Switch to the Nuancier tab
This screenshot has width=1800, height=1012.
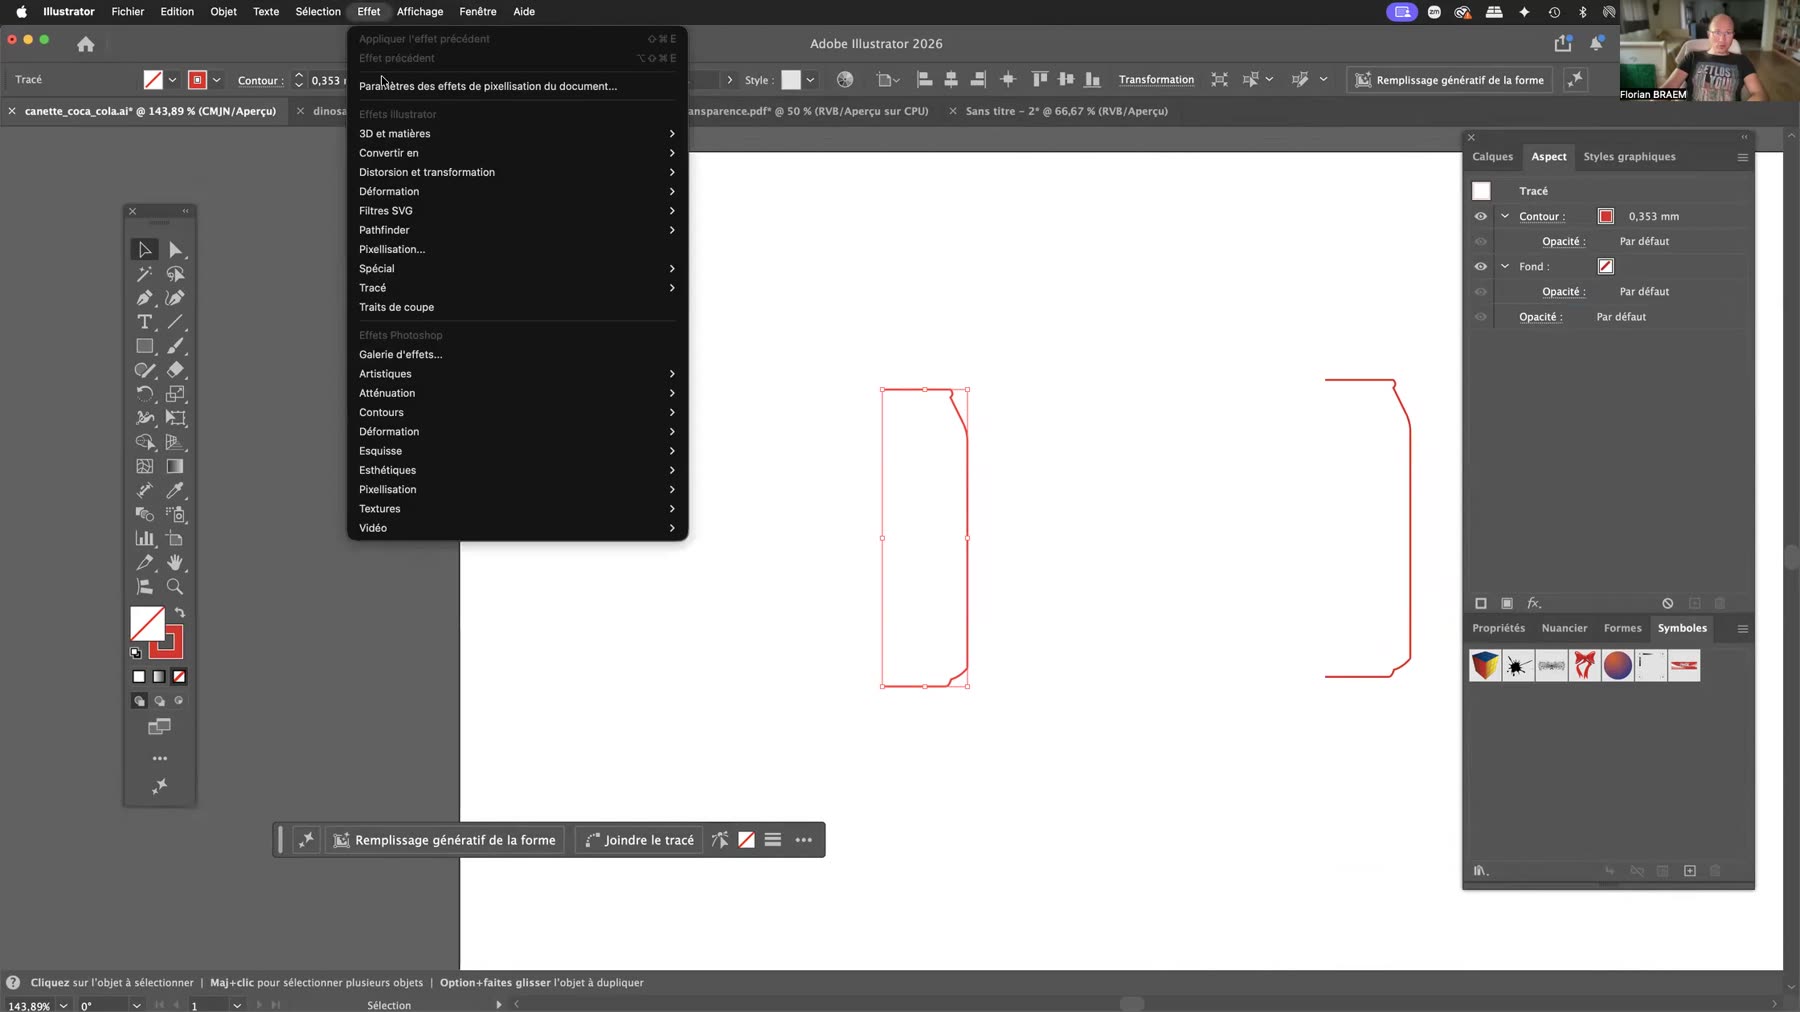click(x=1564, y=628)
